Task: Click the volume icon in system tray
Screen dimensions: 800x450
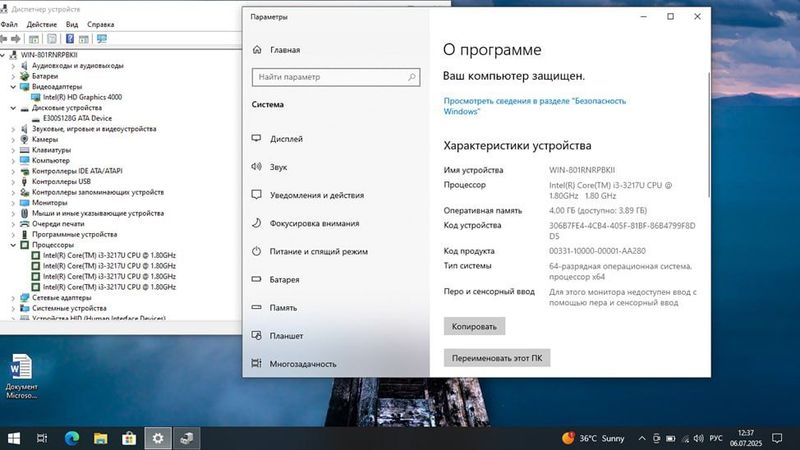Action: click(x=699, y=438)
